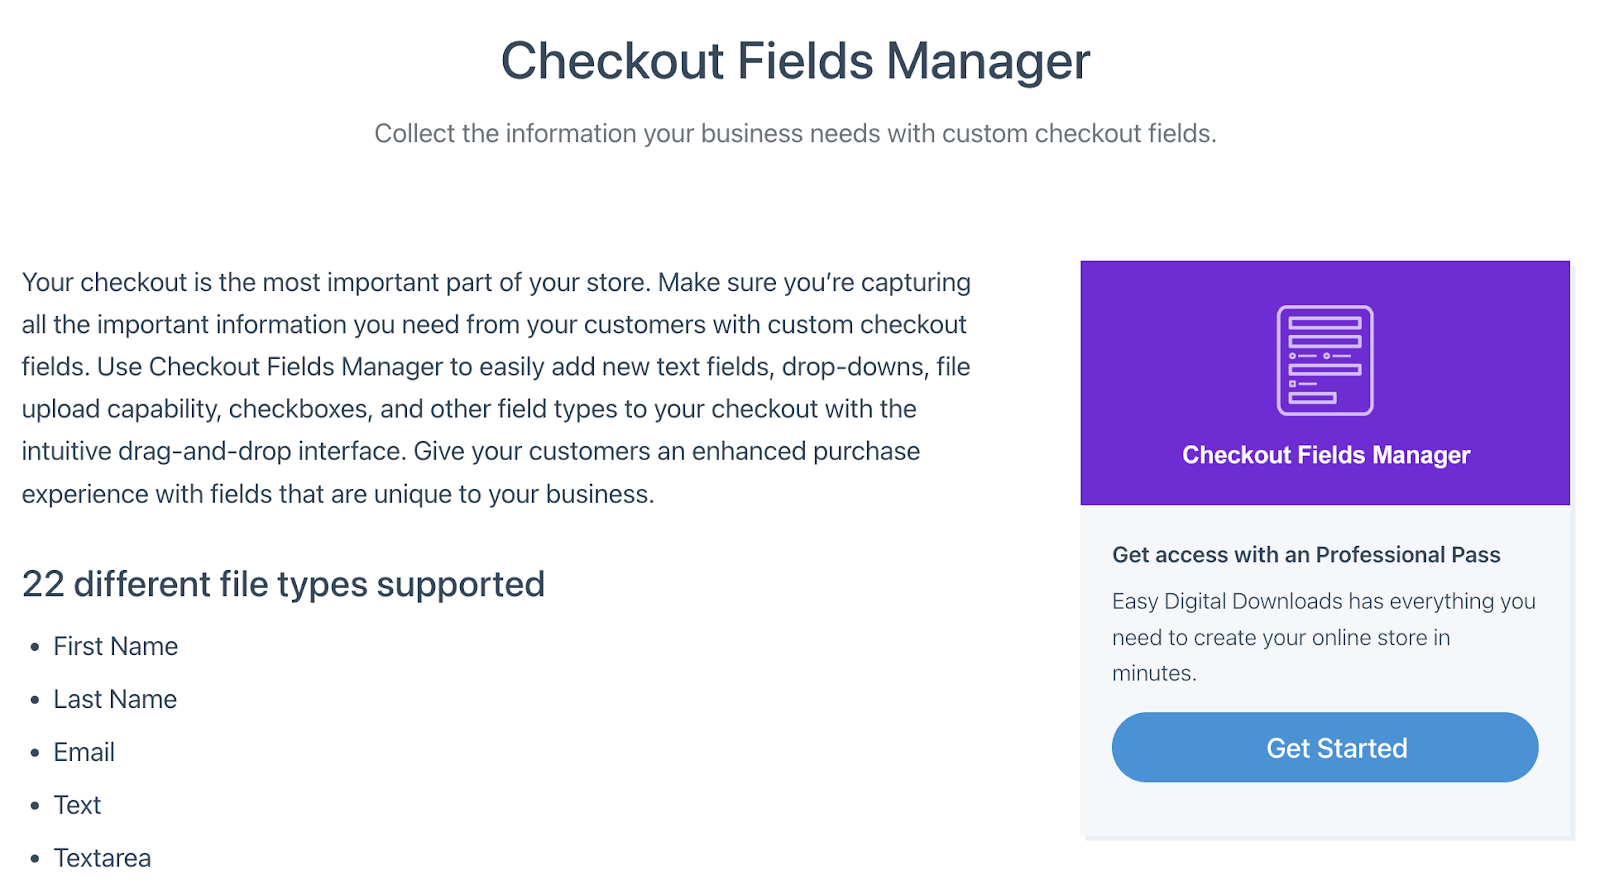Select the 'Collect the information' subtitle text
Viewport: 1600px width, 890px height.
coord(795,134)
